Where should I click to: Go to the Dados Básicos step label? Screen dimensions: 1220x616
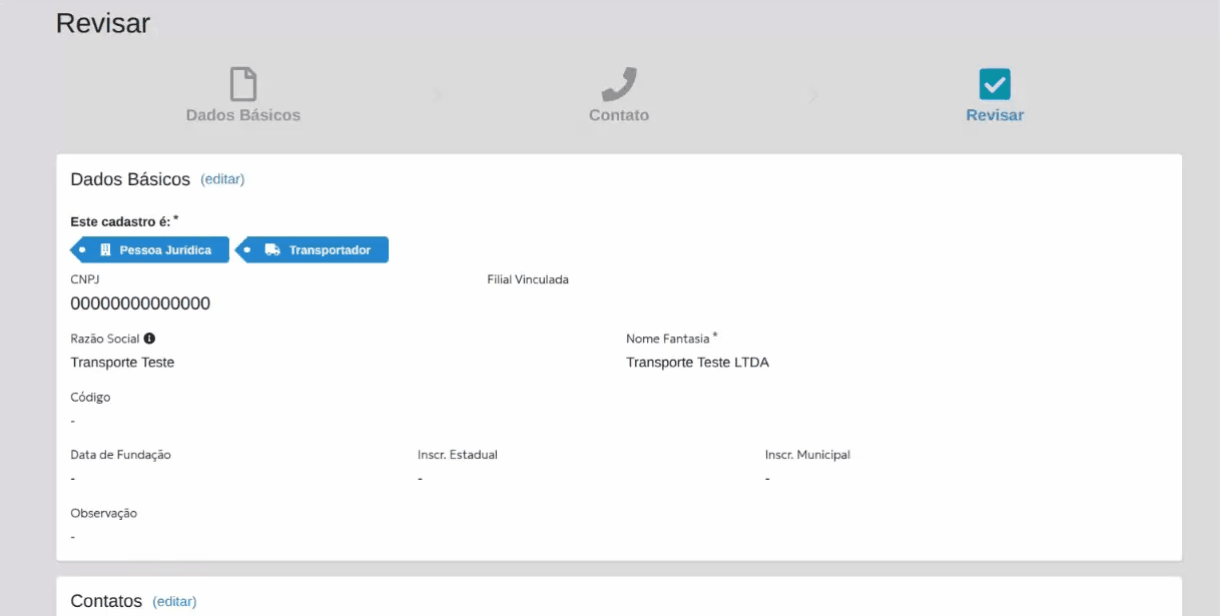tap(243, 115)
